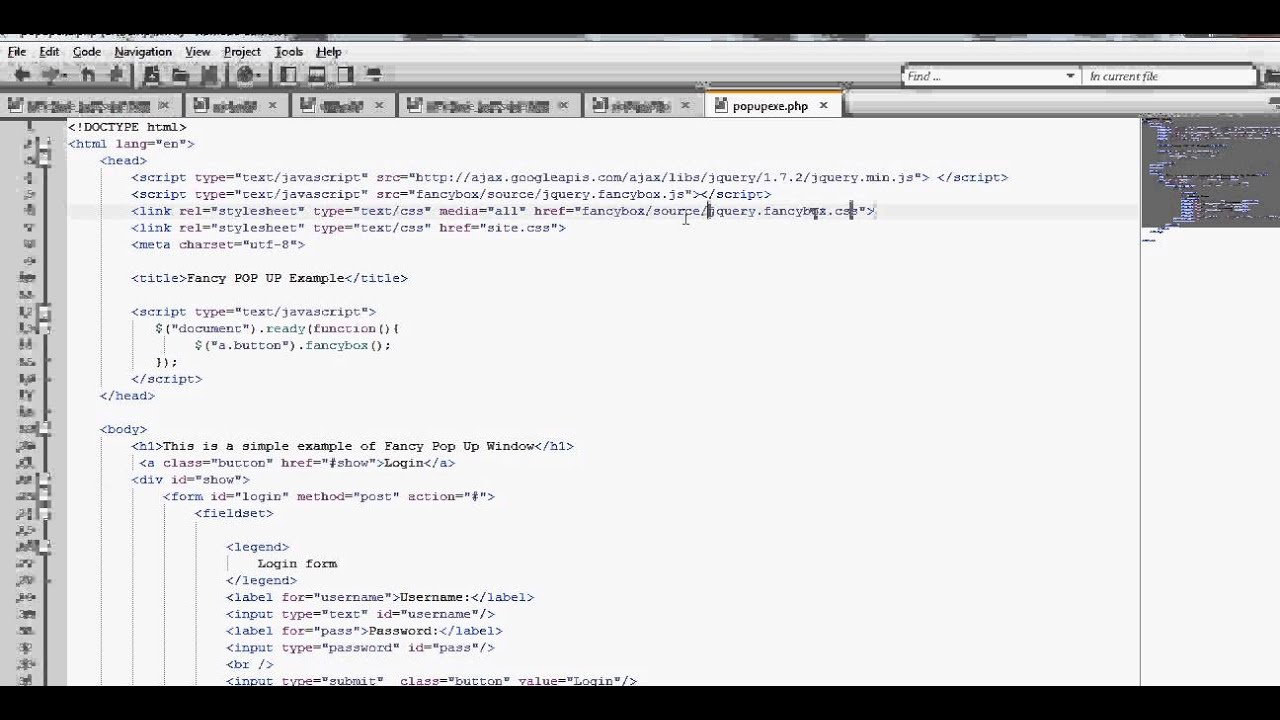This screenshot has width=1280, height=720.
Task: Click the <br /> tag line
Action: click(250, 664)
